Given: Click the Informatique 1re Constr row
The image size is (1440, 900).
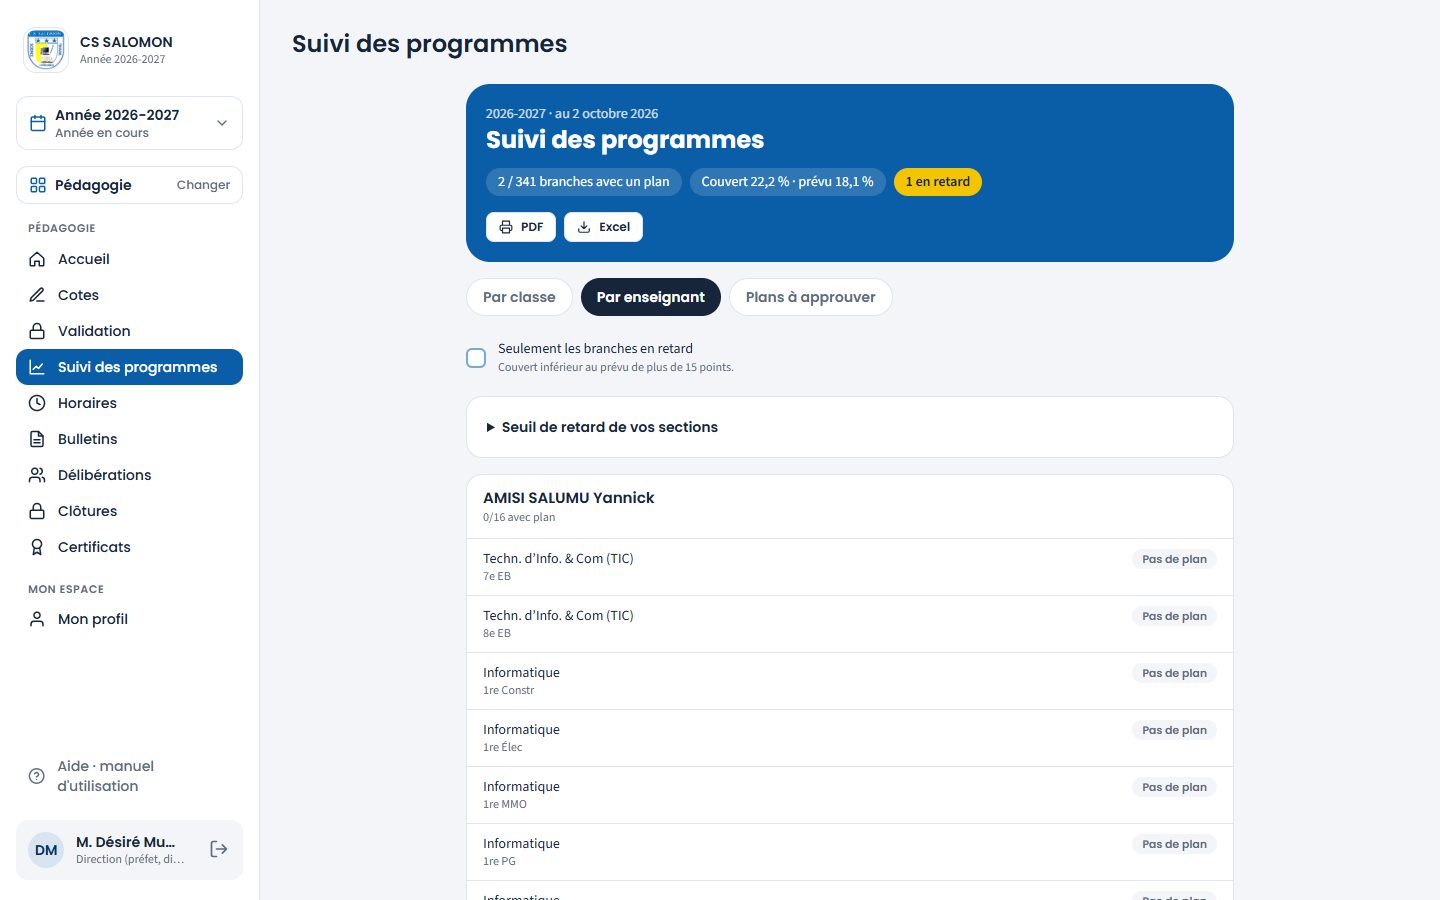Looking at the screenshot, I should [850, 681].
